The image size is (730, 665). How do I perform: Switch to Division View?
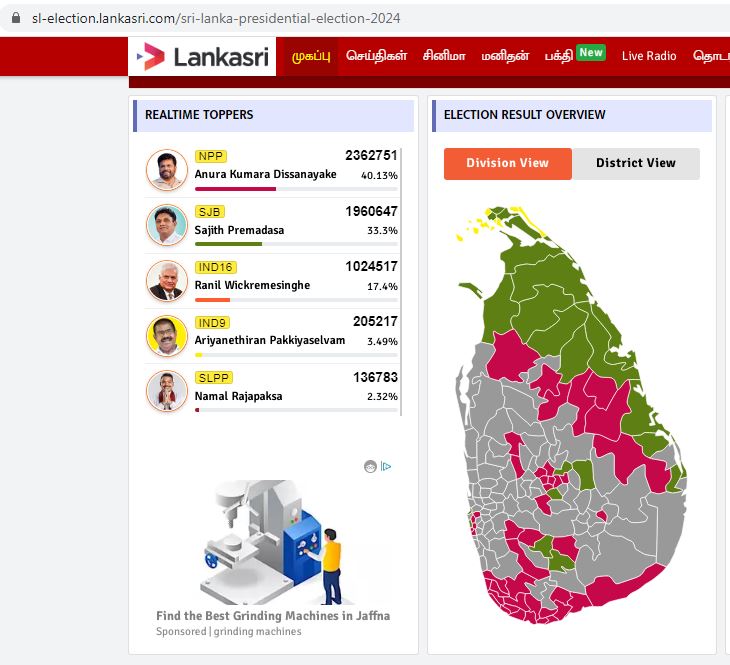pos(507,163)
